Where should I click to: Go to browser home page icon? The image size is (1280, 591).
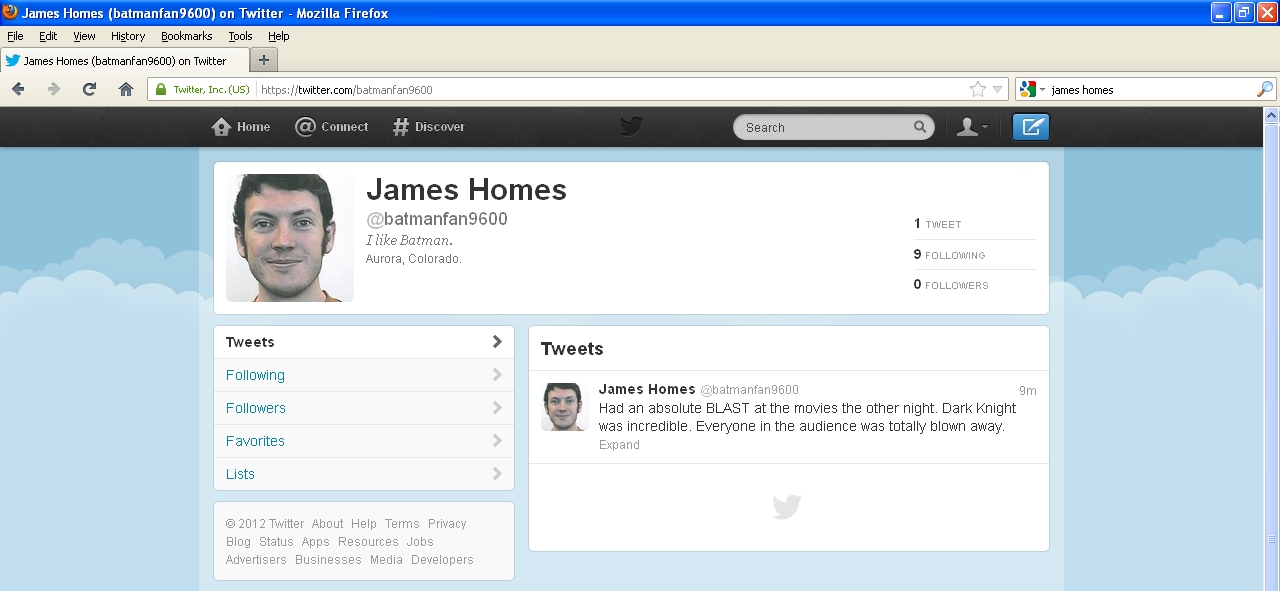coord(126,89)
